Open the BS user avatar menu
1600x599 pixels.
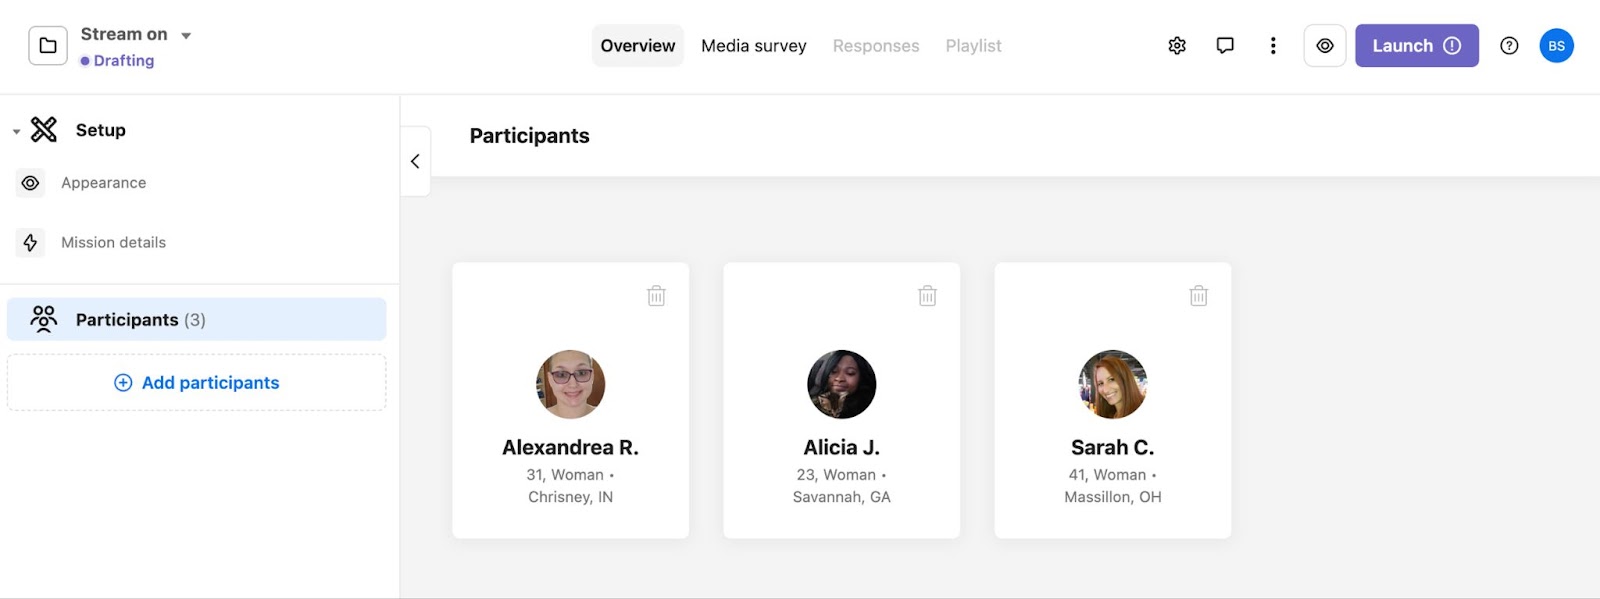pyautogui.click(x=1556, y=46)
